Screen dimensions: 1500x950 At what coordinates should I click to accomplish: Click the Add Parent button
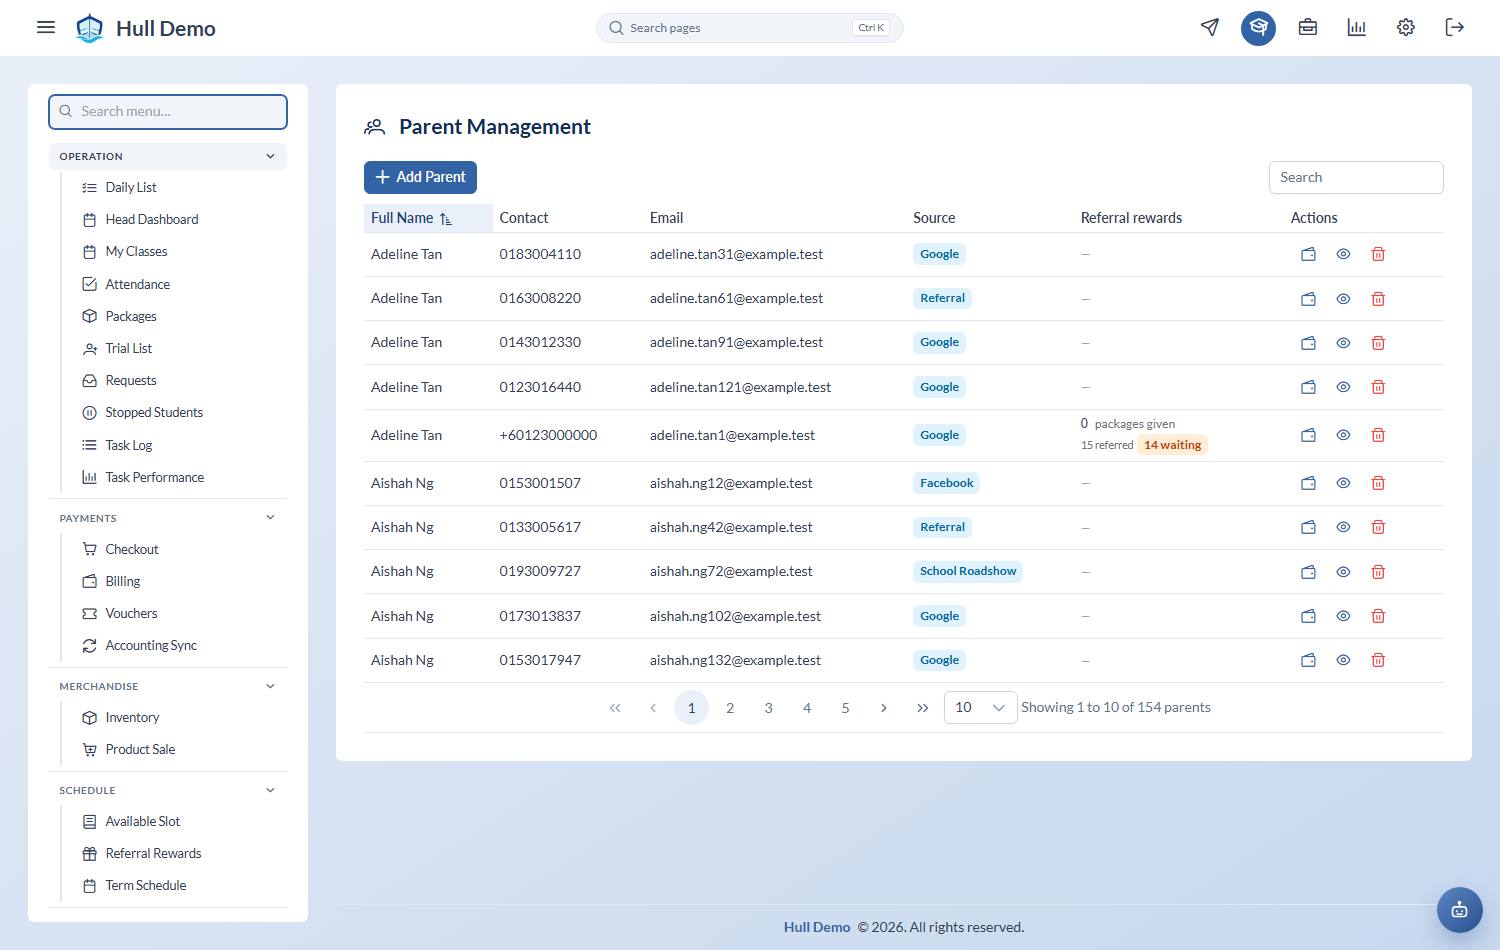coord(420,177)
